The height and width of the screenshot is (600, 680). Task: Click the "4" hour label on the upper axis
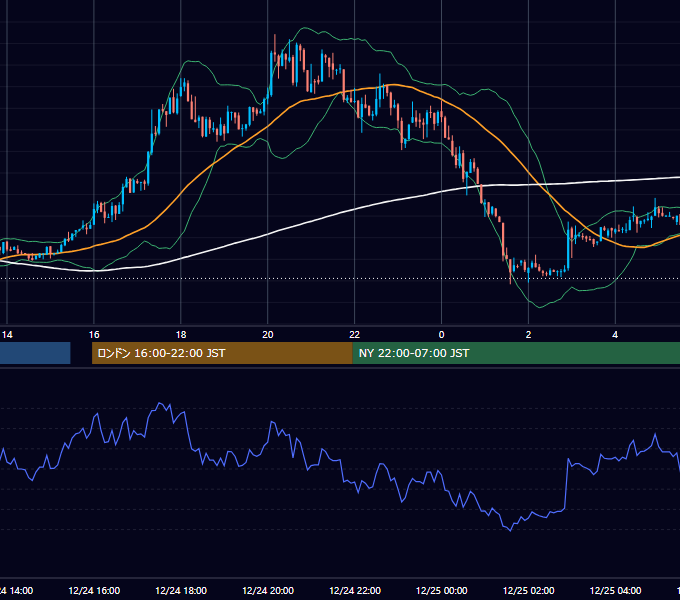[615, 335]
